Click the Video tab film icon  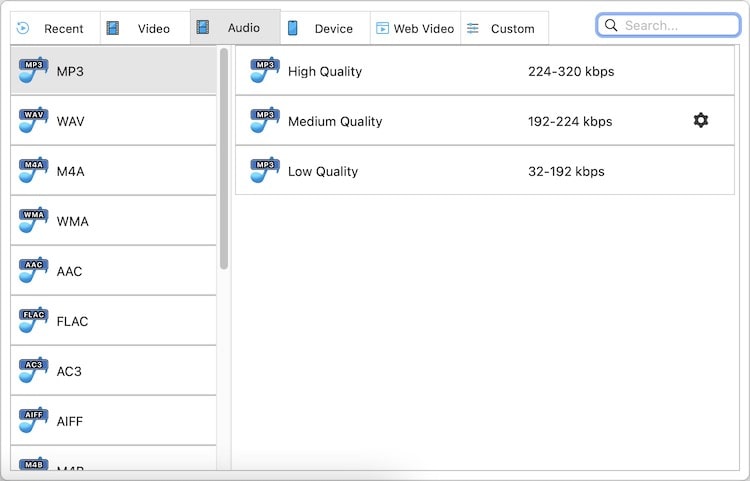(112, 28)
